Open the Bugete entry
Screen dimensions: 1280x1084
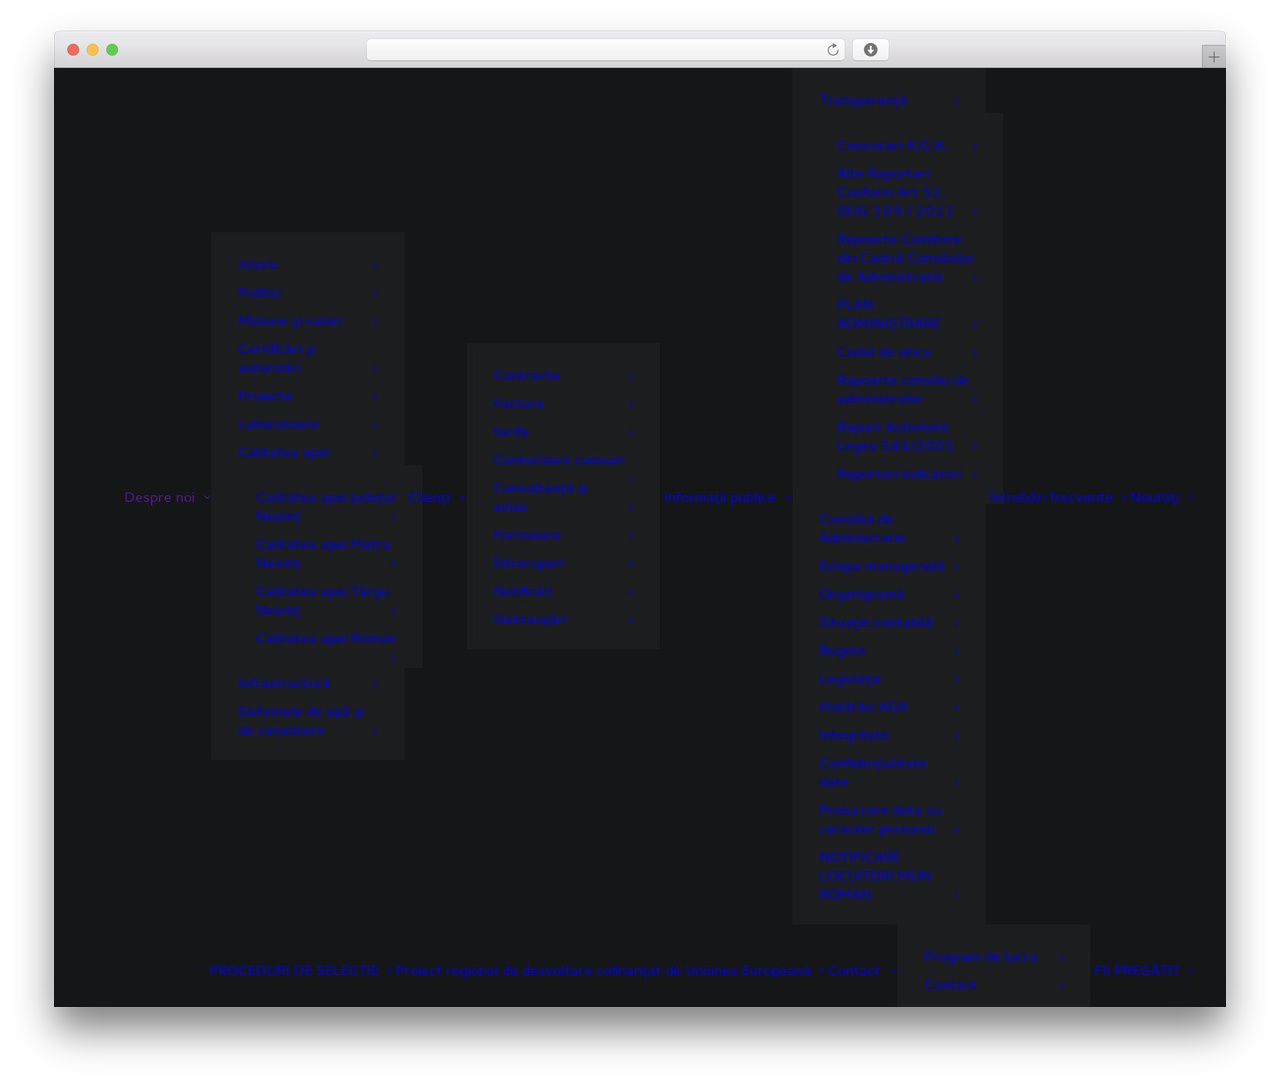tap(843, 650)
